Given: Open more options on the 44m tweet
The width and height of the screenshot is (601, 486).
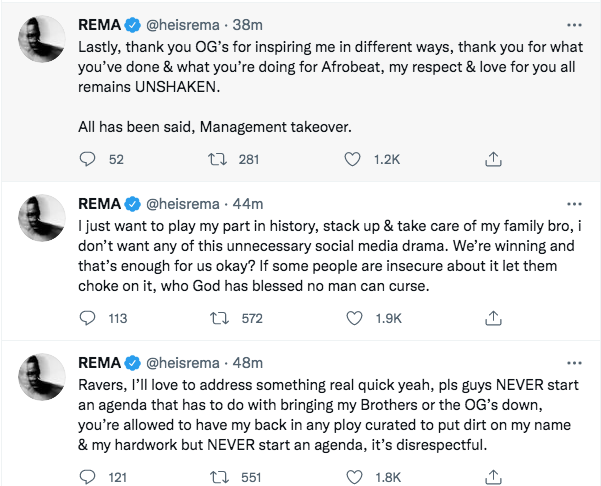Looking at the screenshot, I should [x=572, y=204].
